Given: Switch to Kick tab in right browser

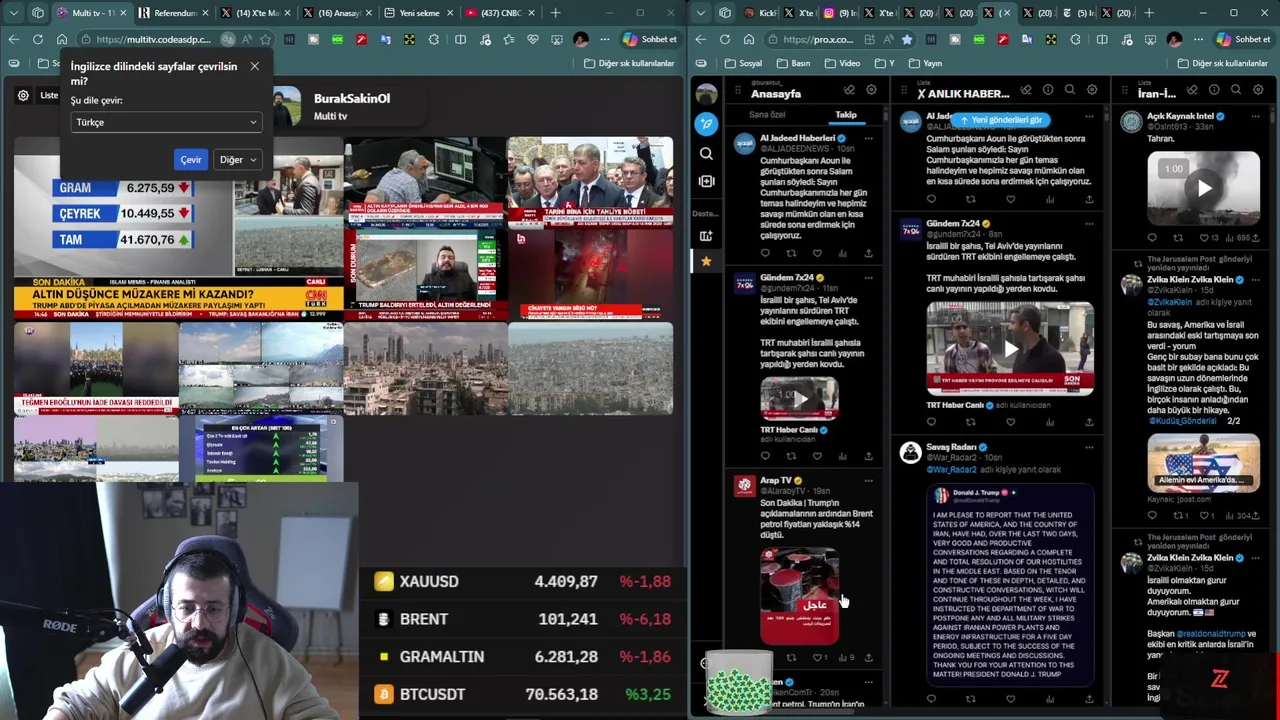Looking at the screenshot, I should [x=760, y=13].
